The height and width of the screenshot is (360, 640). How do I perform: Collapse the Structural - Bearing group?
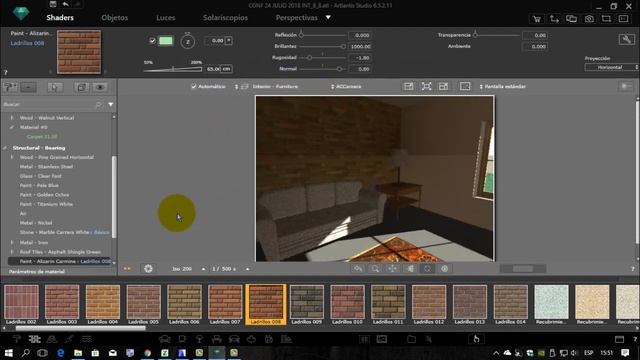(5, 148)
